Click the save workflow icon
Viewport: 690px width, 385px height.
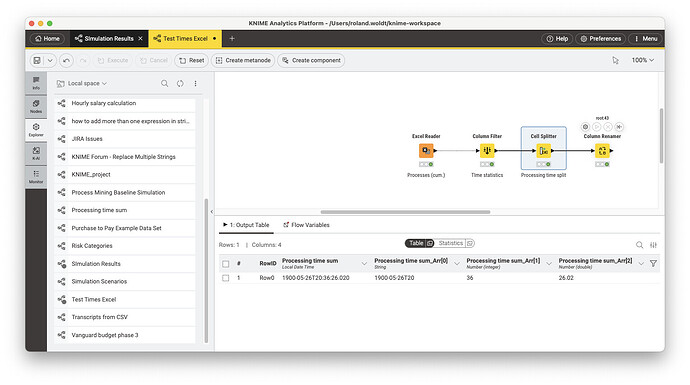pos(37,60)
